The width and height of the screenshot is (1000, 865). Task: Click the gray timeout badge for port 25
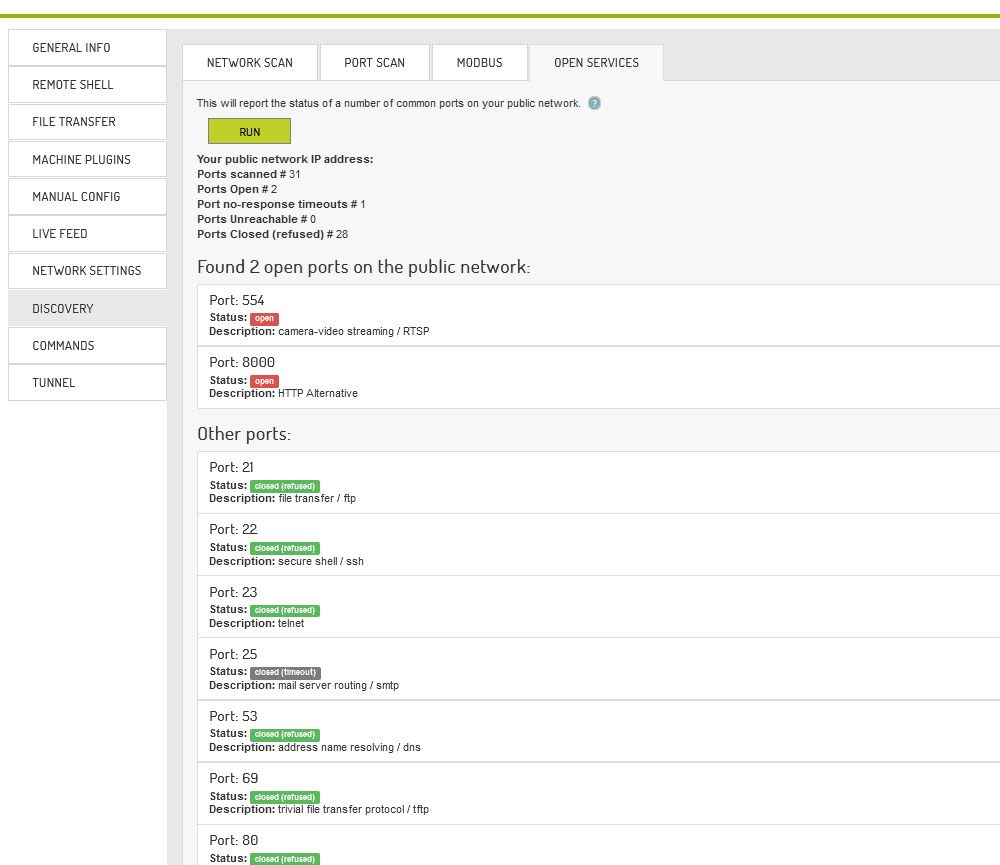coord(285,673)
